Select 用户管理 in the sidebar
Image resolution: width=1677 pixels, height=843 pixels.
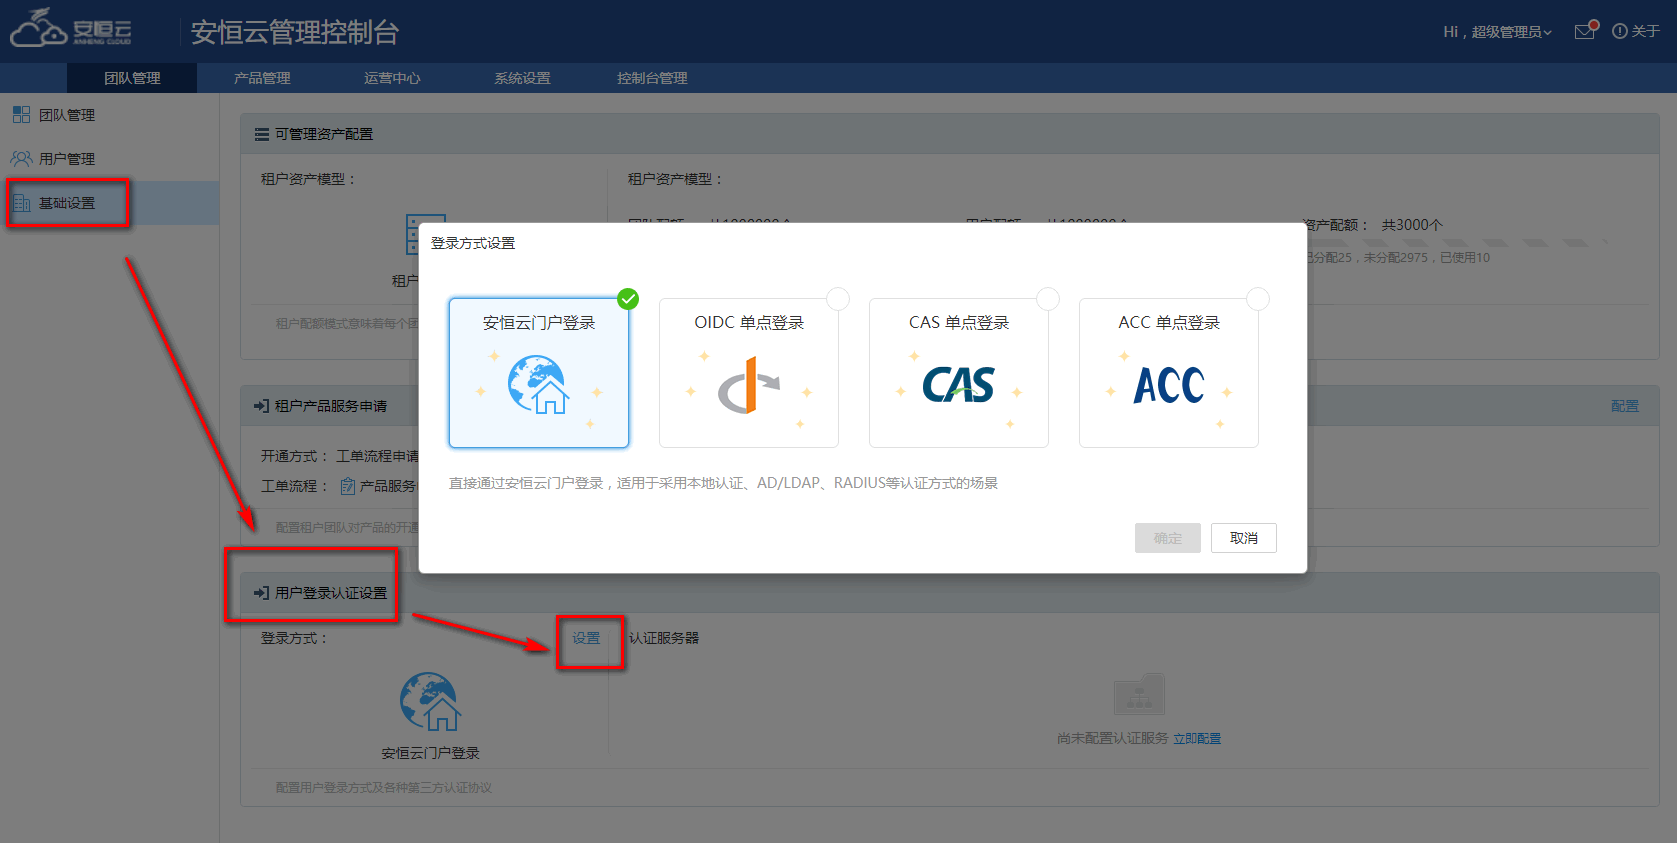coord(110,159)
